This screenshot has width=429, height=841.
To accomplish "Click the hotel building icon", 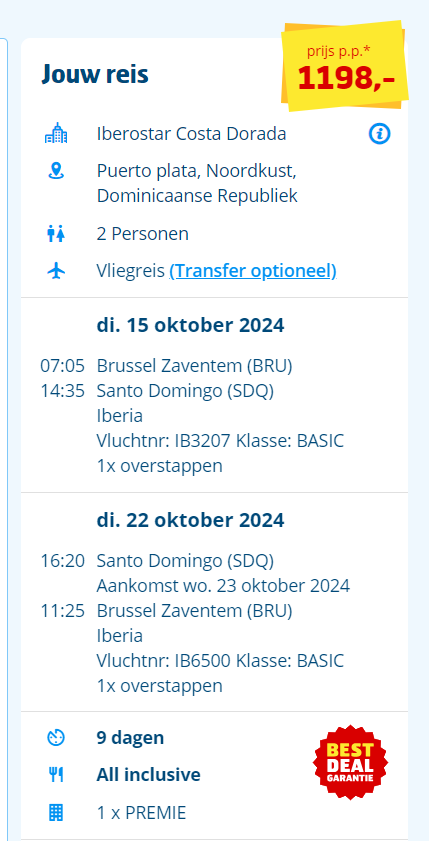I will (56, 134).
